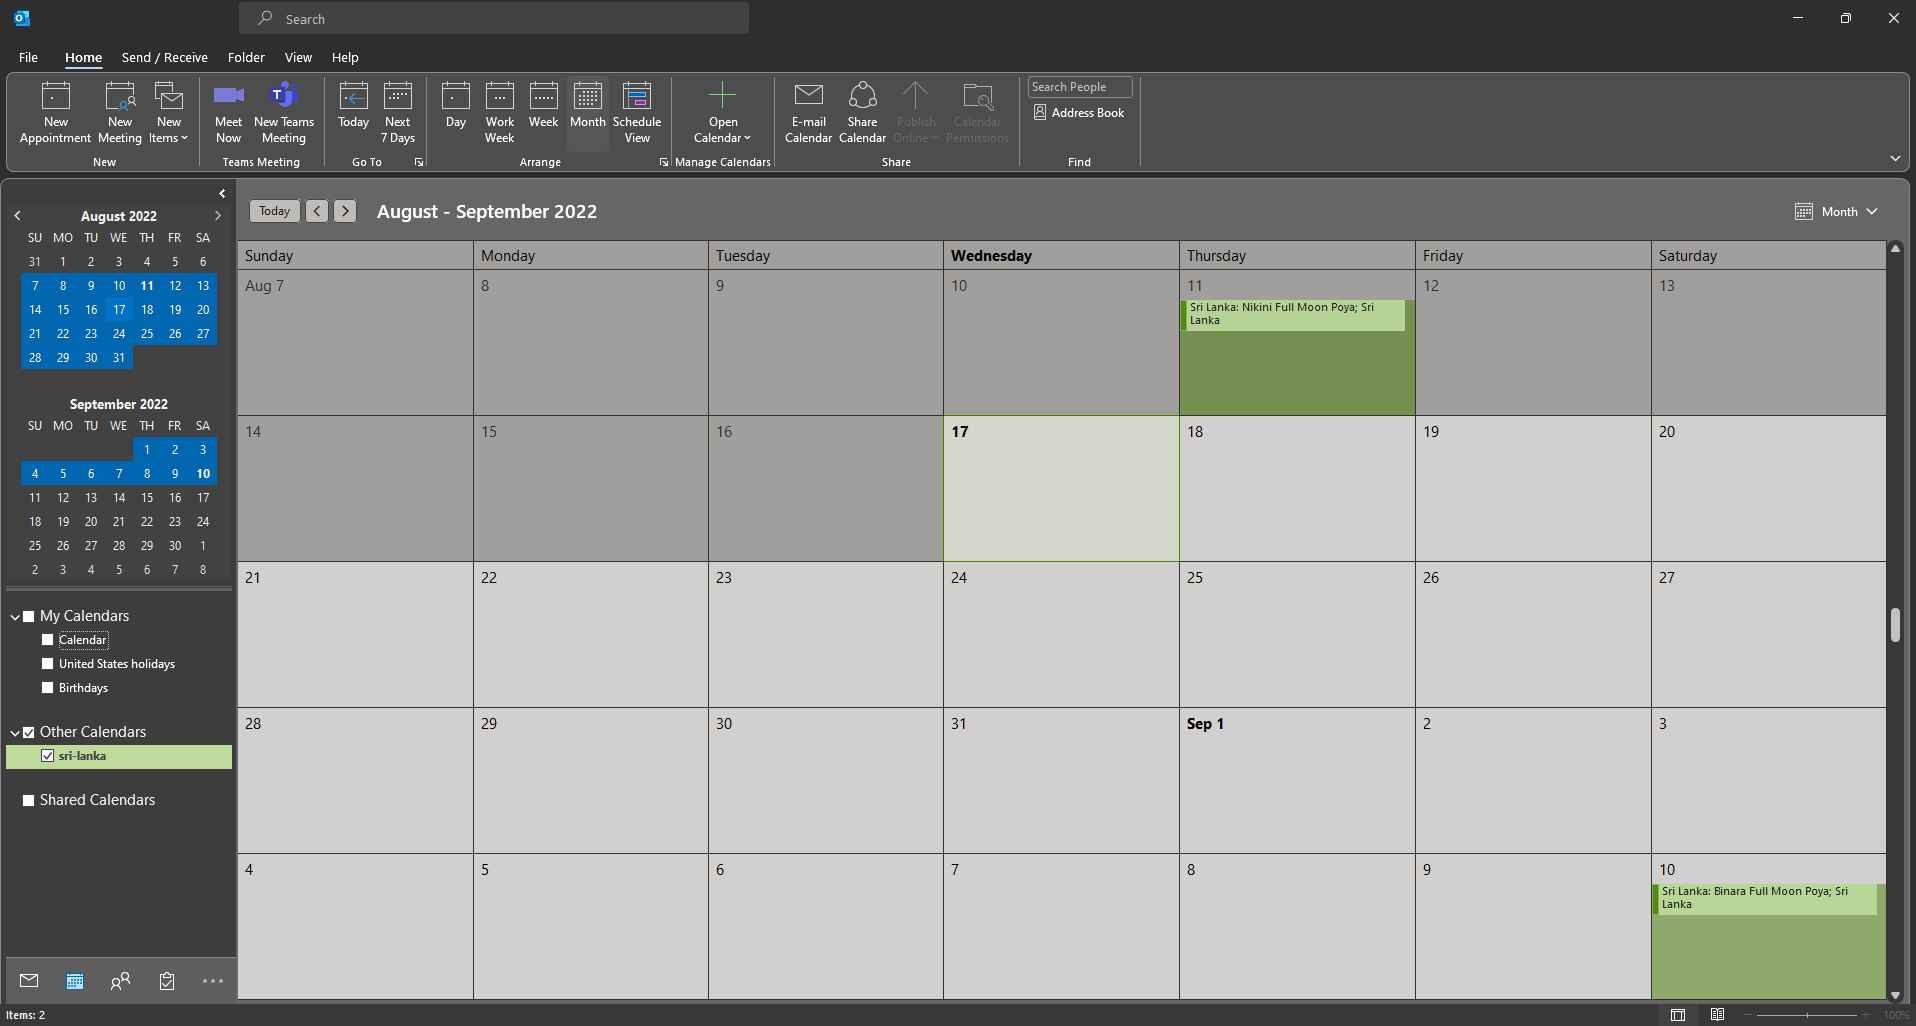
Task: Create a New Appointment
Action: click(x=55, y=113)
